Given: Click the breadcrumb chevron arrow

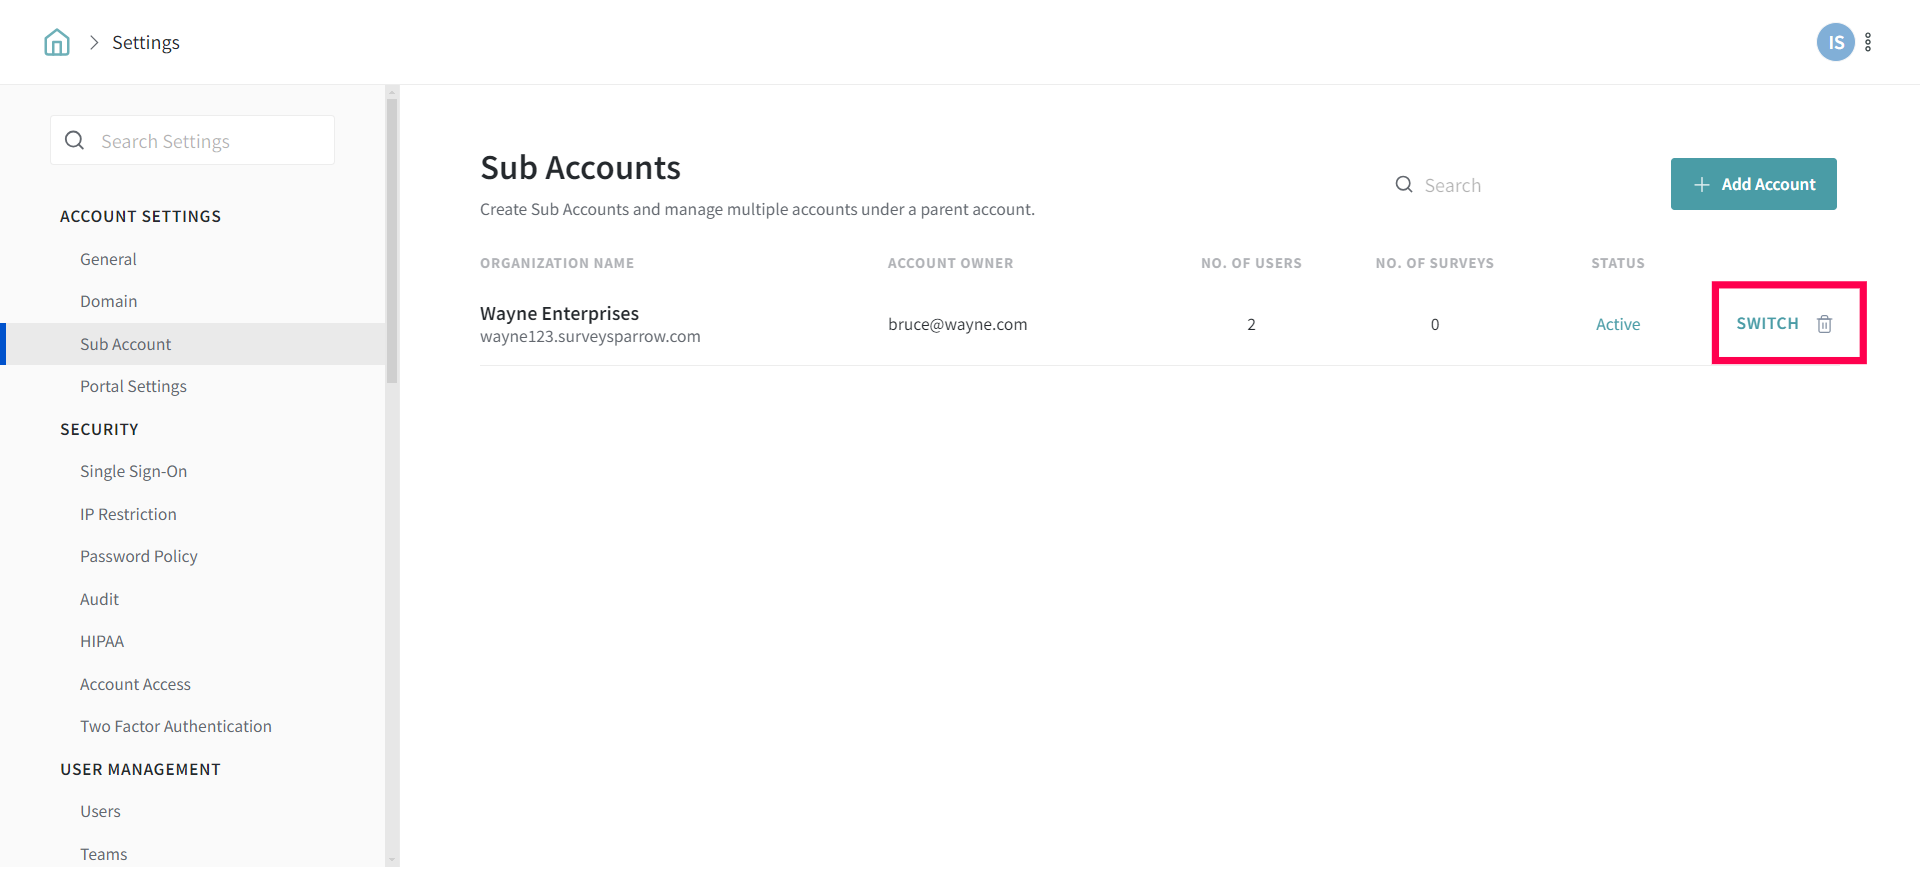Looking at the screenshot, I should (x=94, y=42).
